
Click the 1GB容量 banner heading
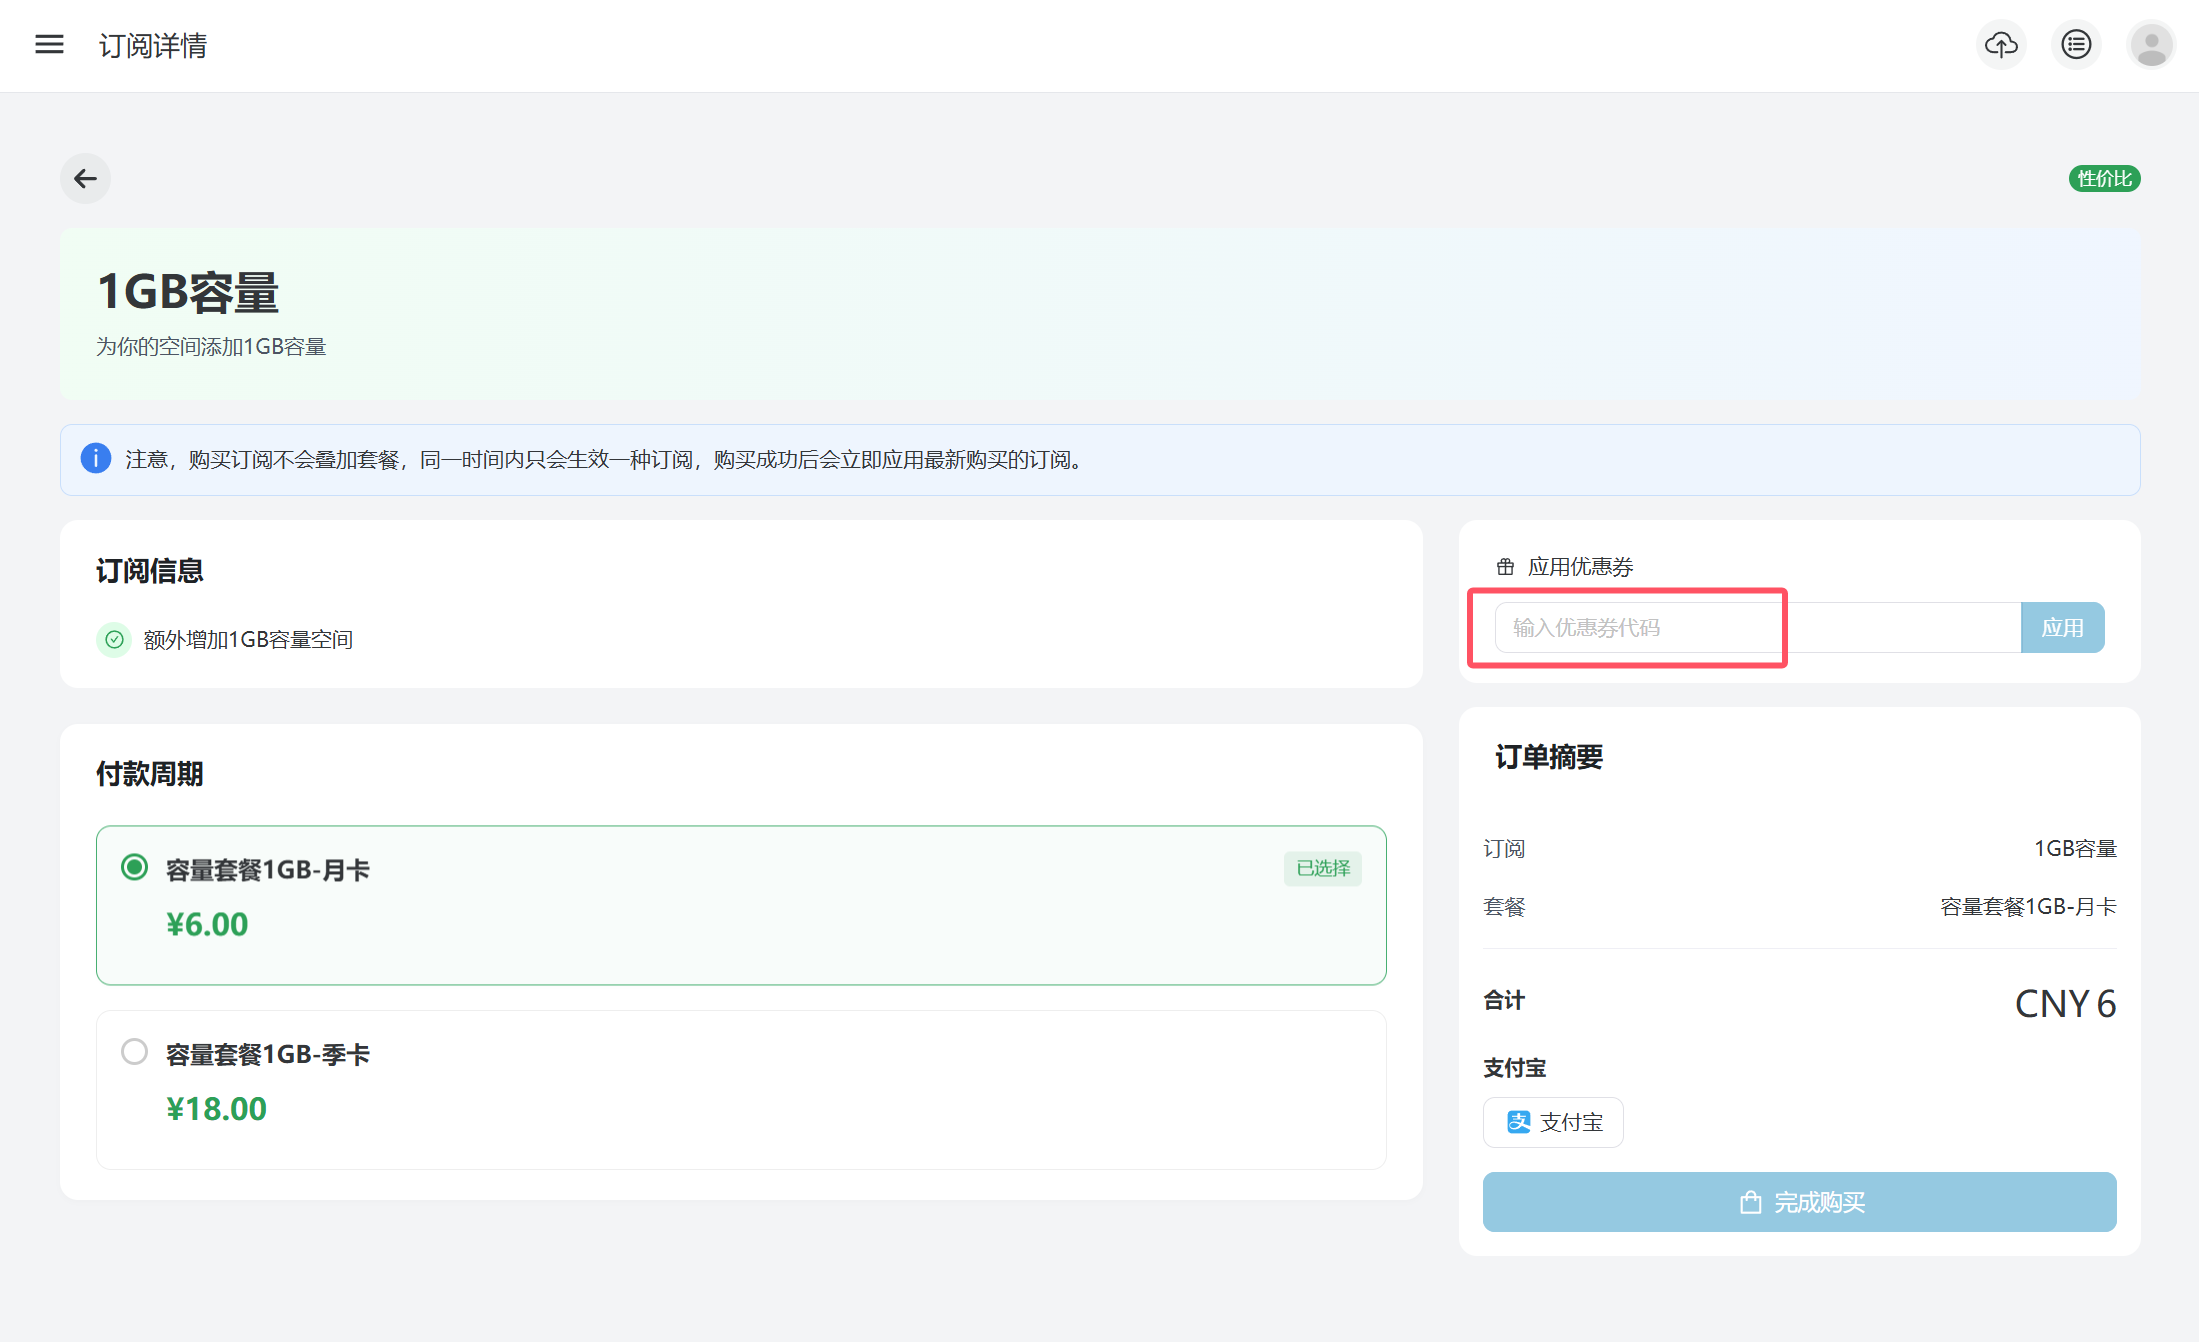188,292
